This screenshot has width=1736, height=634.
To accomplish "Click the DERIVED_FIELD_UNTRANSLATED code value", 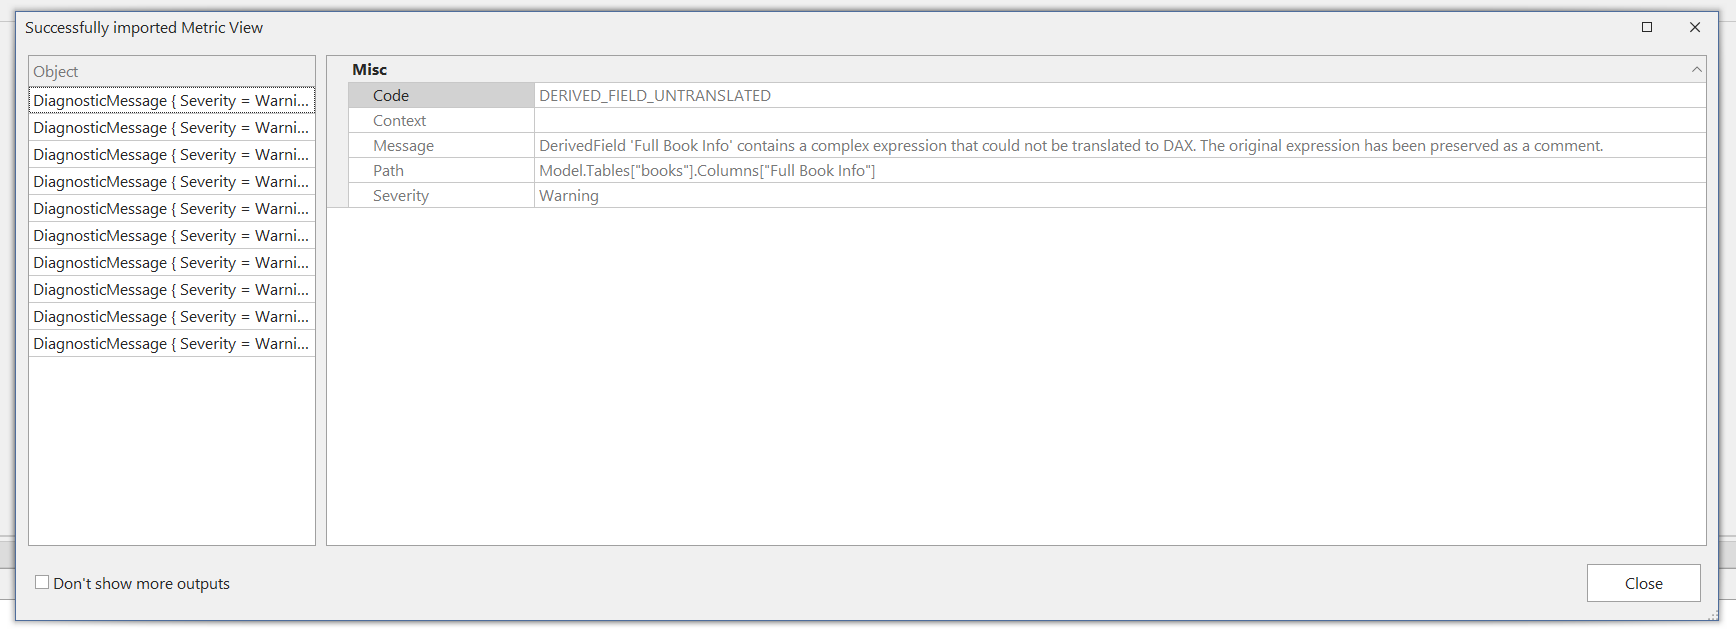I will (655, 95).
